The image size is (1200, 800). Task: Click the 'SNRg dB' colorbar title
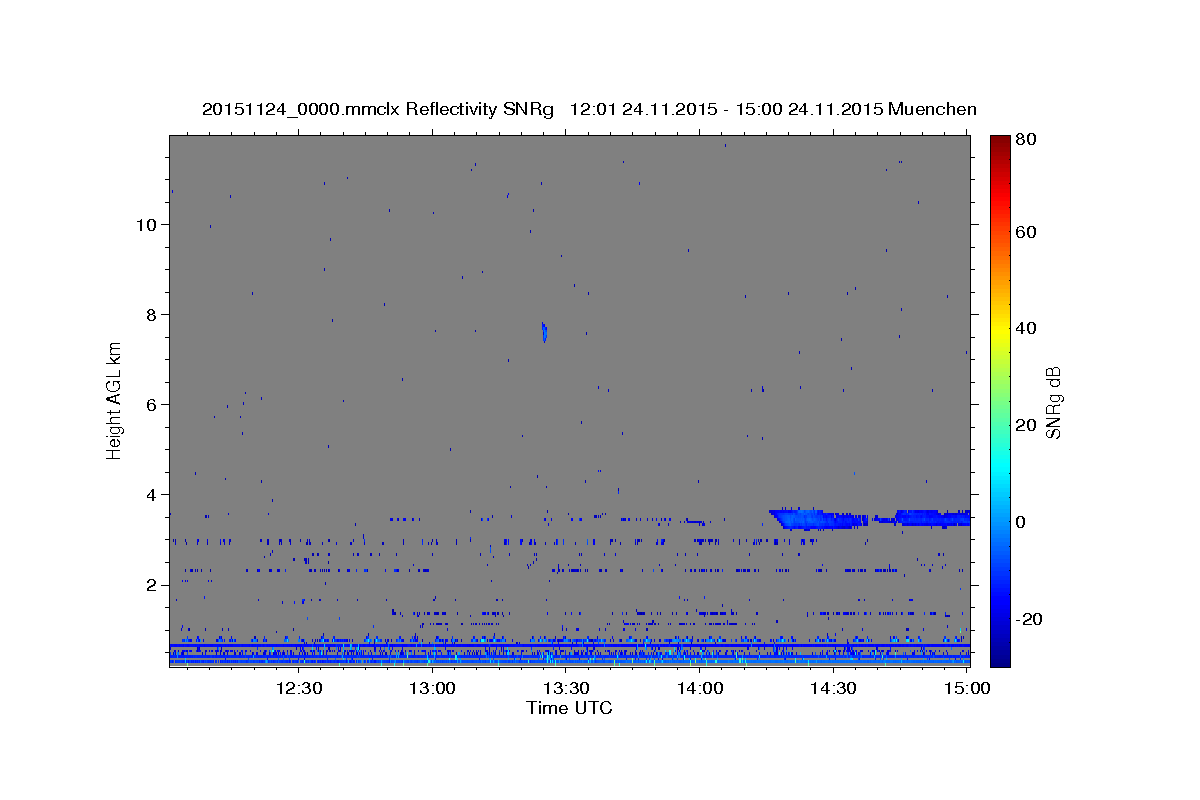pos(1053,402)
